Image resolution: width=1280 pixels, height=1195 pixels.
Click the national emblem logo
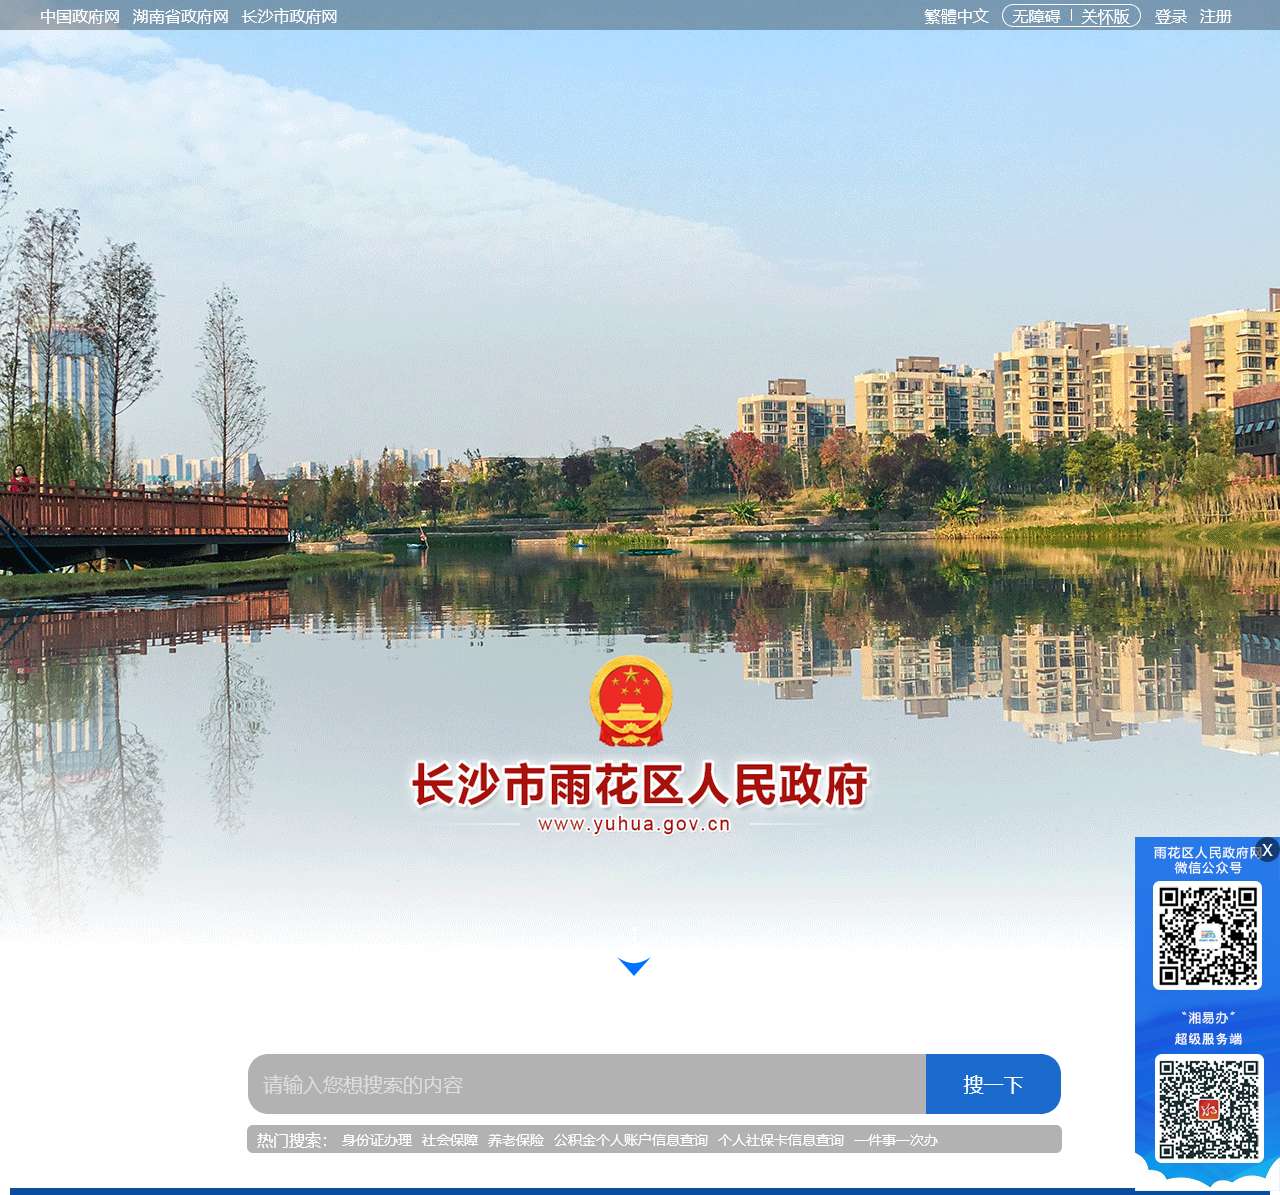coord(631,702)
